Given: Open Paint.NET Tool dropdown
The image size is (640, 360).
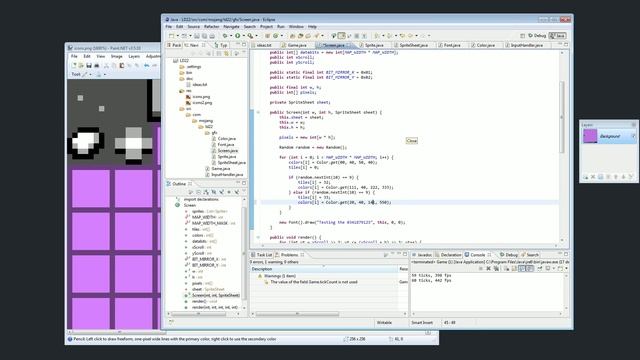Looking at the screenshot, I should click(90, 74).
